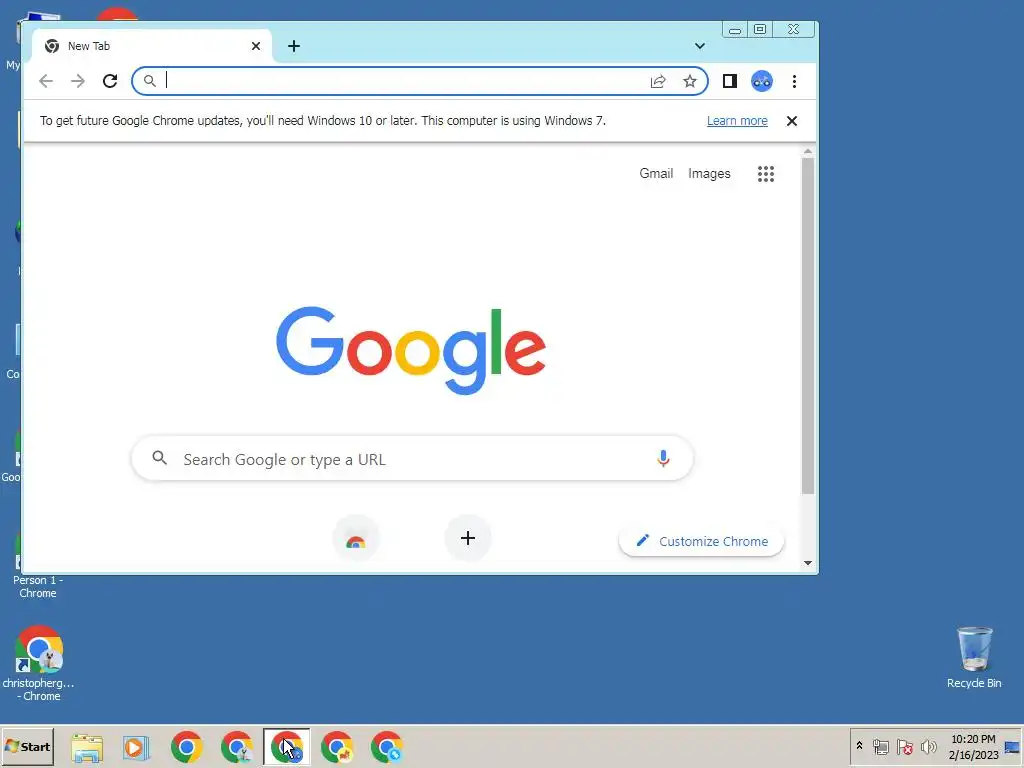Select the Person 1 - Chrome desktop label
Image resolution: width=1024 pixels, height=768 pixels.
tap(38, 586)
